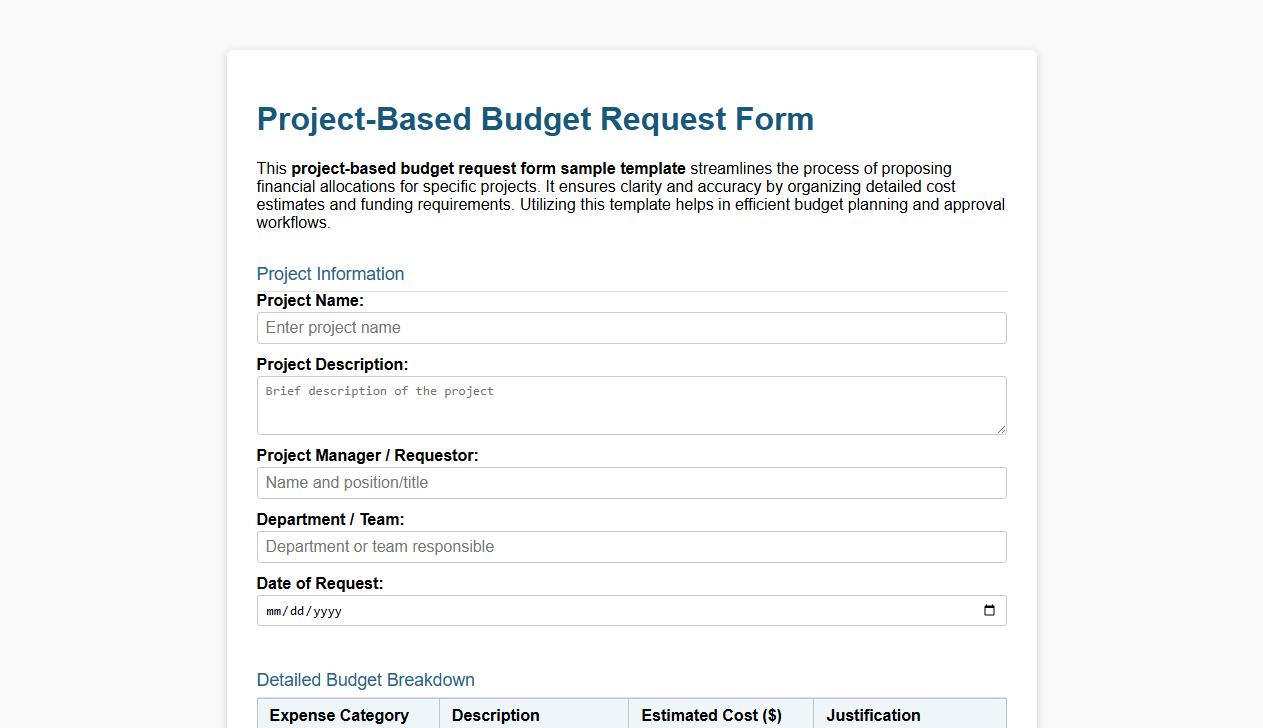This screenshot has width=1263, height=728.
Task: Click the Department / Team label
Action: tap(330, 519)
